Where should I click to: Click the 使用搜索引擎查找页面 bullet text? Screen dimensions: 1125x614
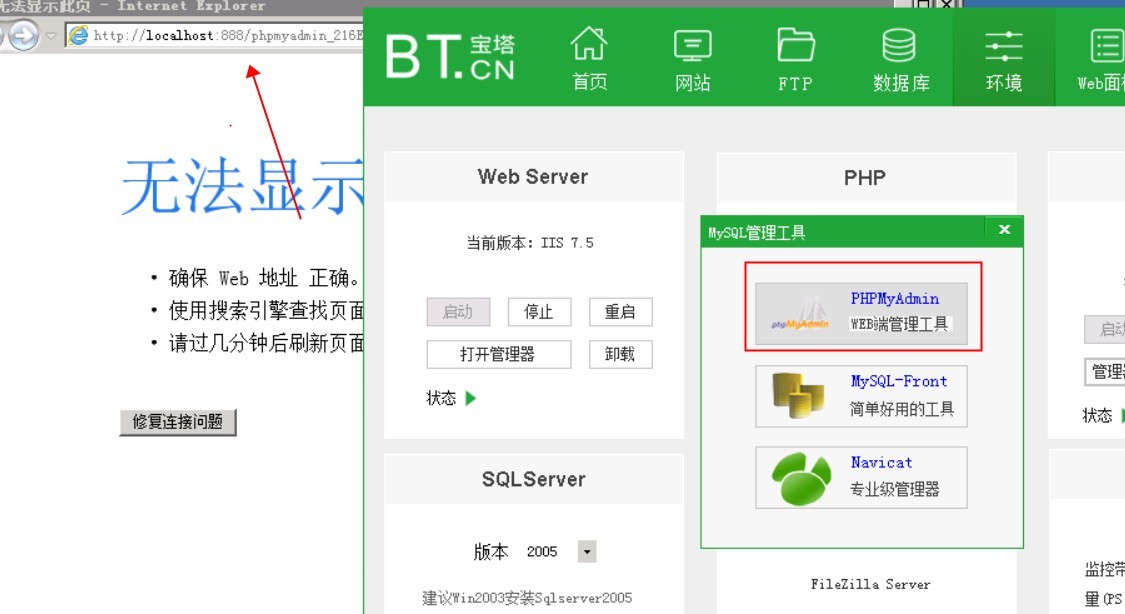click(x=266, y=310)
